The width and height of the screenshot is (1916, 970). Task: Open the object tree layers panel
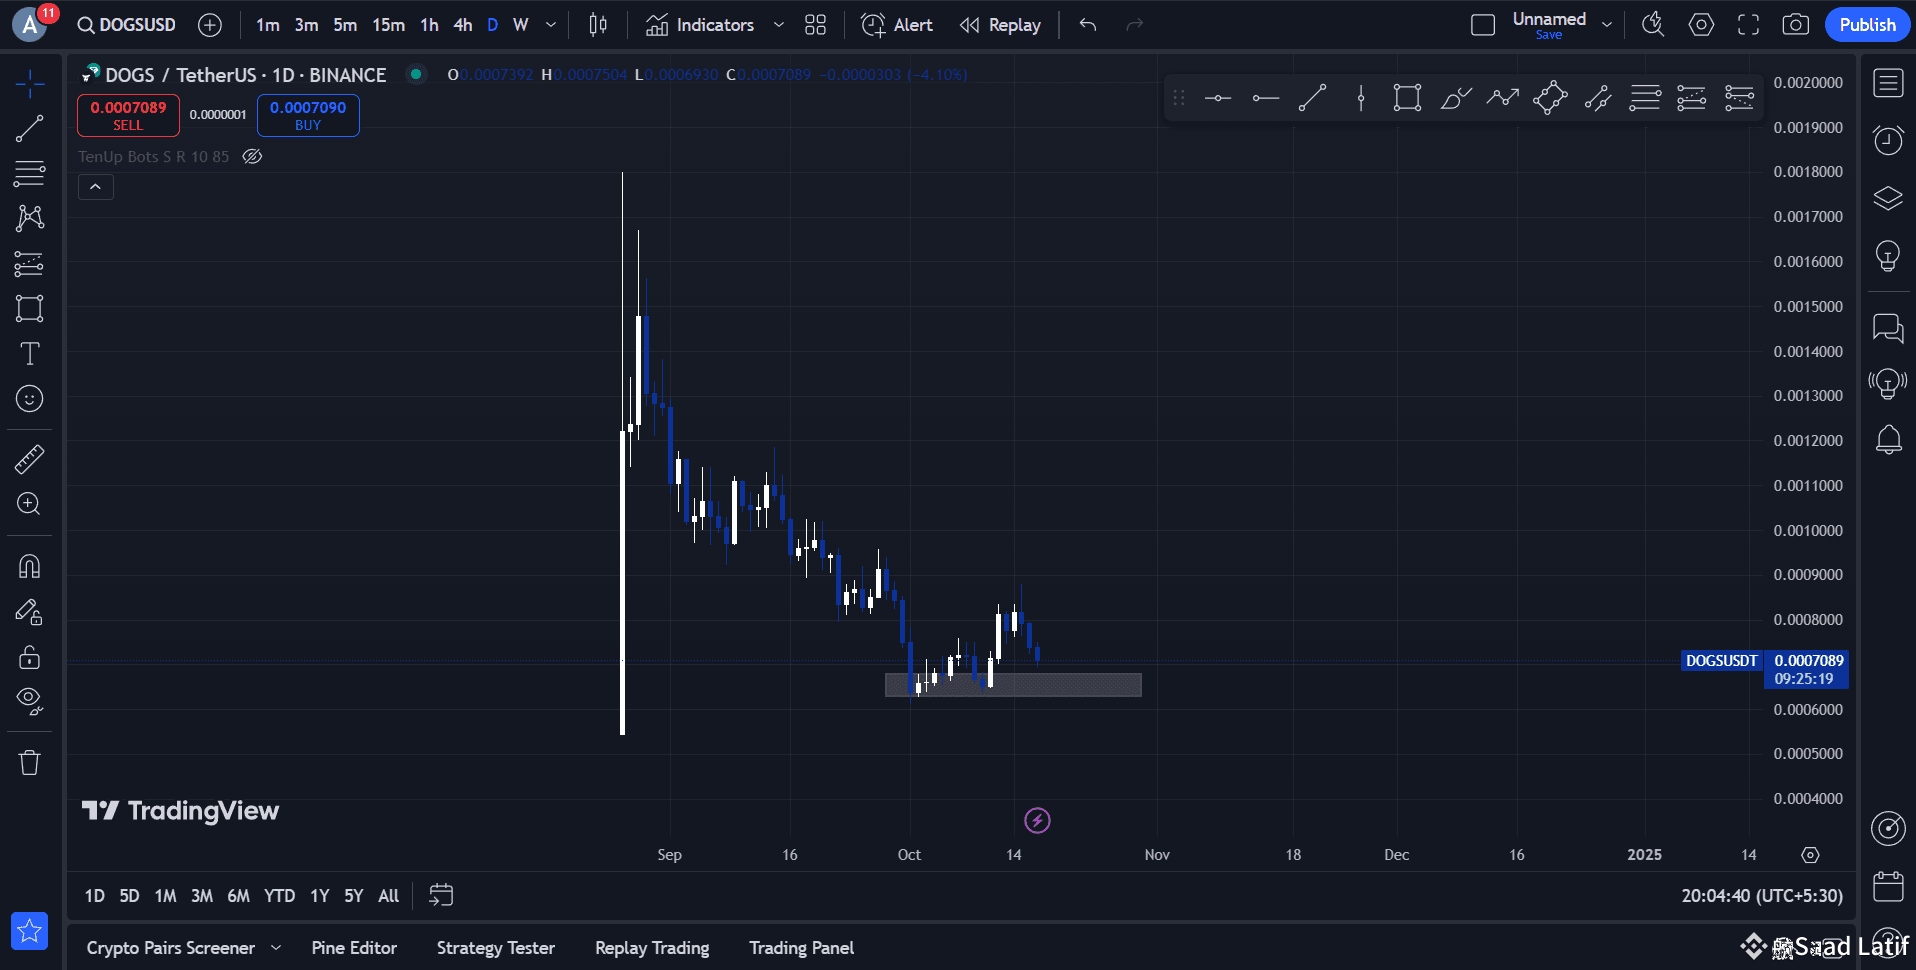click(1888, 198)
